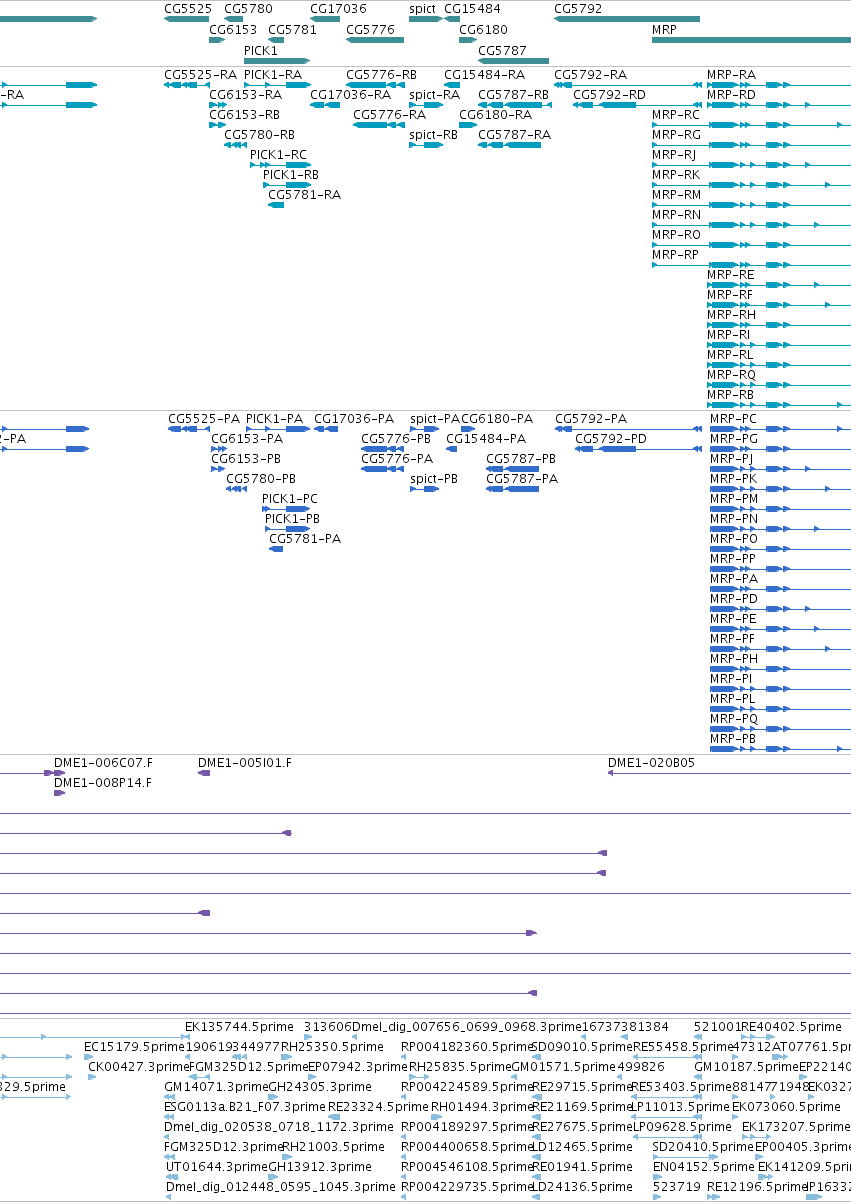Select EST SD20410.5prime
This screenshot has height=1202, width=851.
702,1147
